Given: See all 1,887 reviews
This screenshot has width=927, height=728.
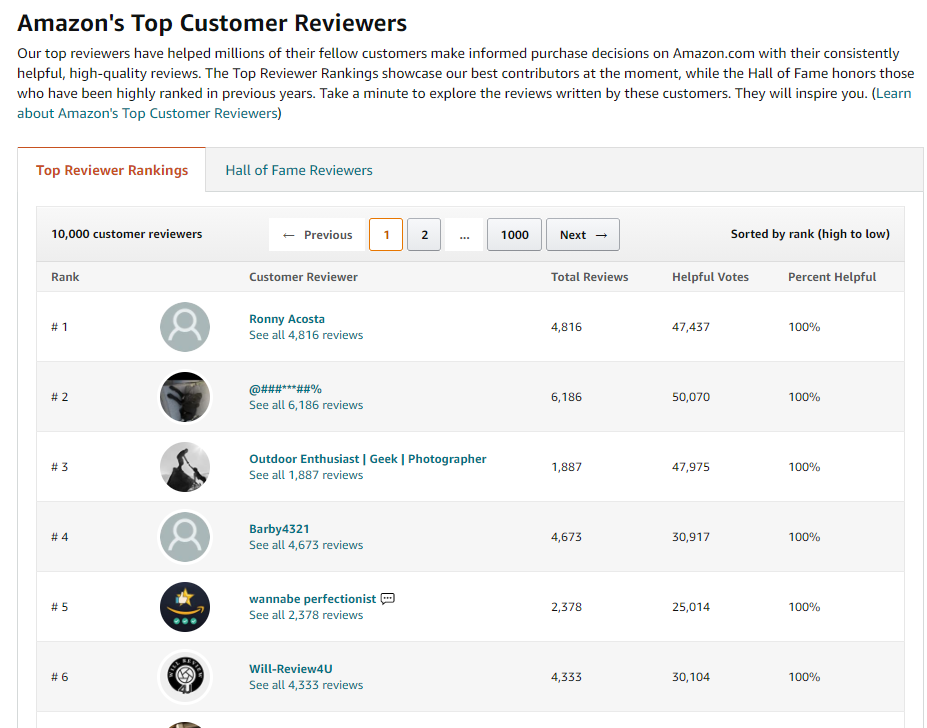Looking at the screenshot, I should click(306, 475).
